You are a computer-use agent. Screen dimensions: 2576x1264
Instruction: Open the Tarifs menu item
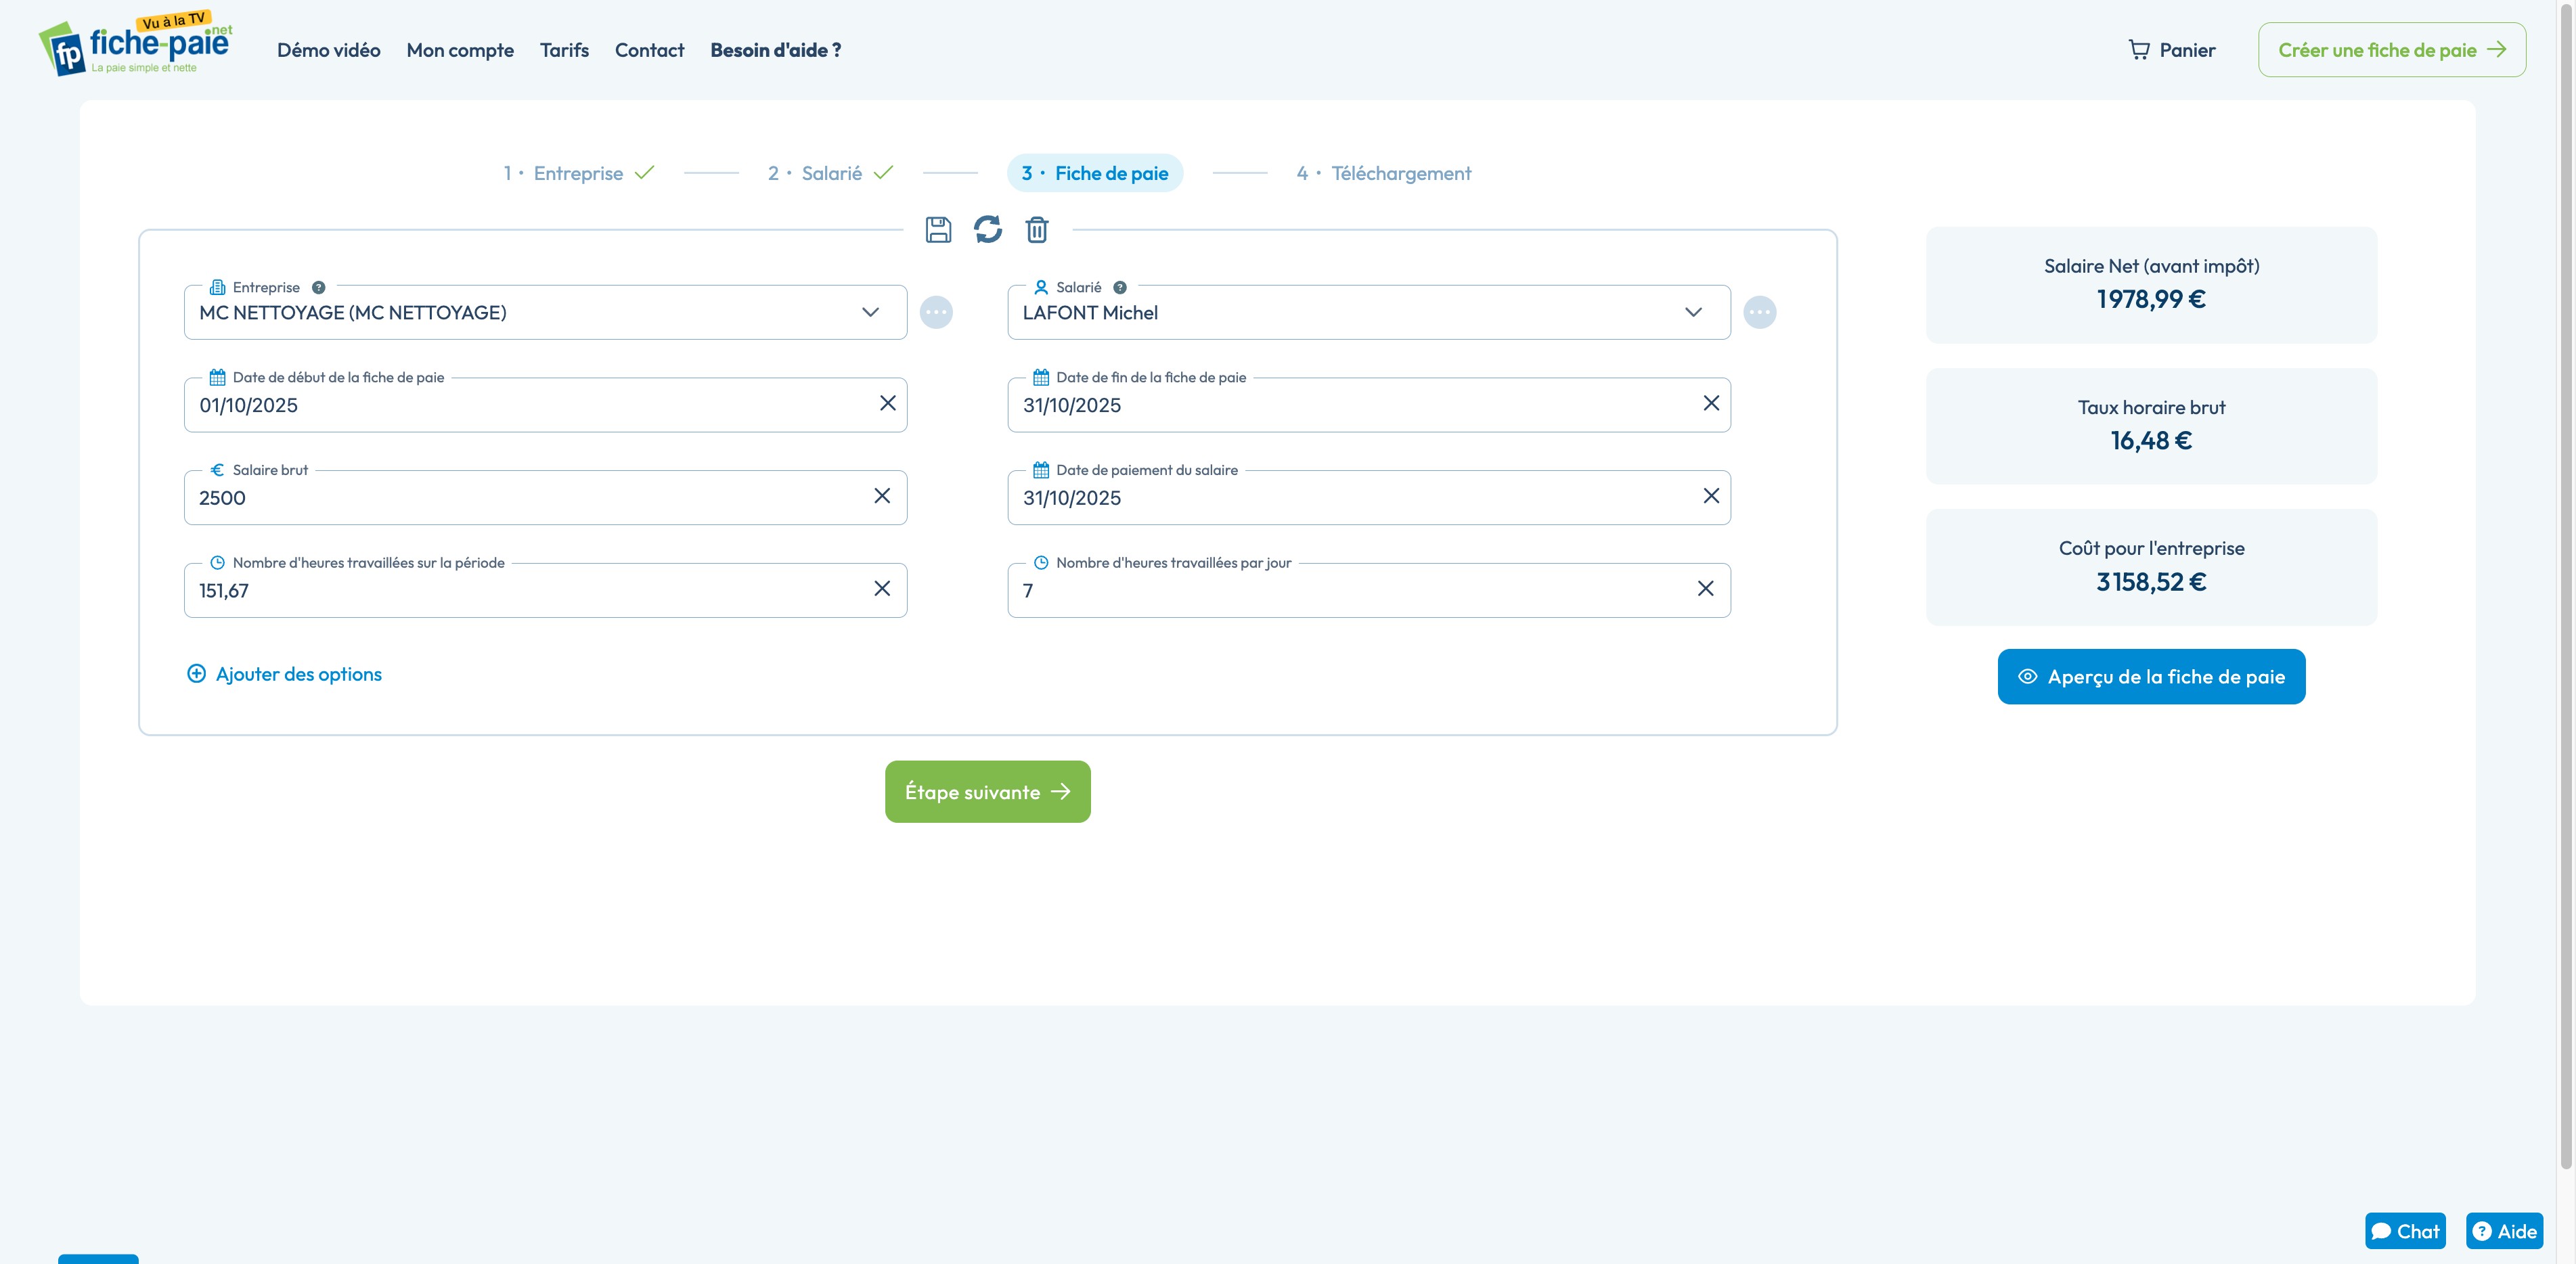[564, 50]
